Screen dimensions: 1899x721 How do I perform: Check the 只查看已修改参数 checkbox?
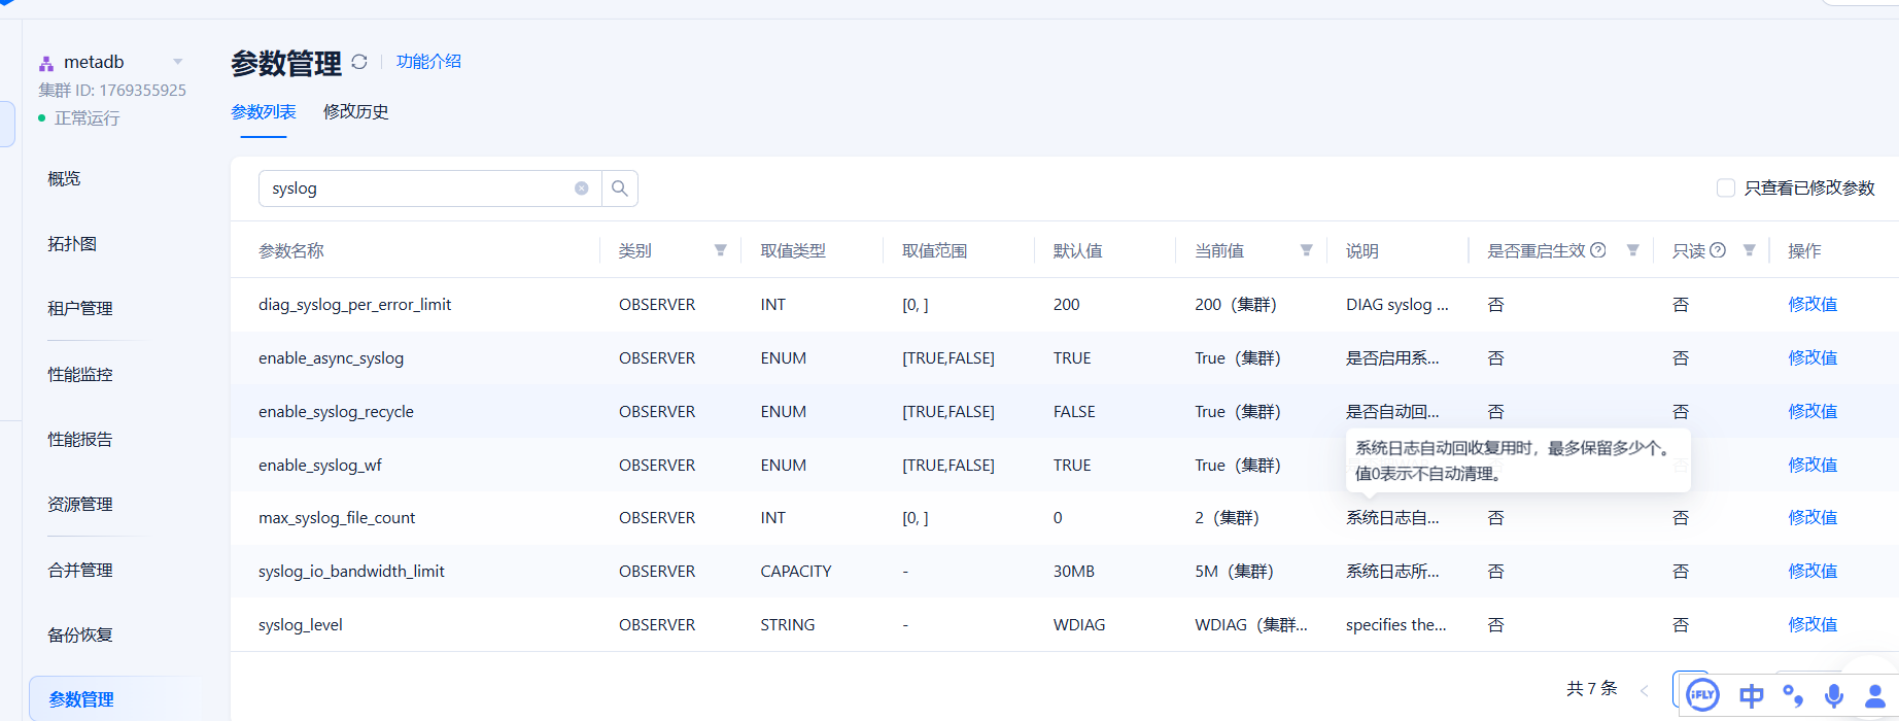1725,188
